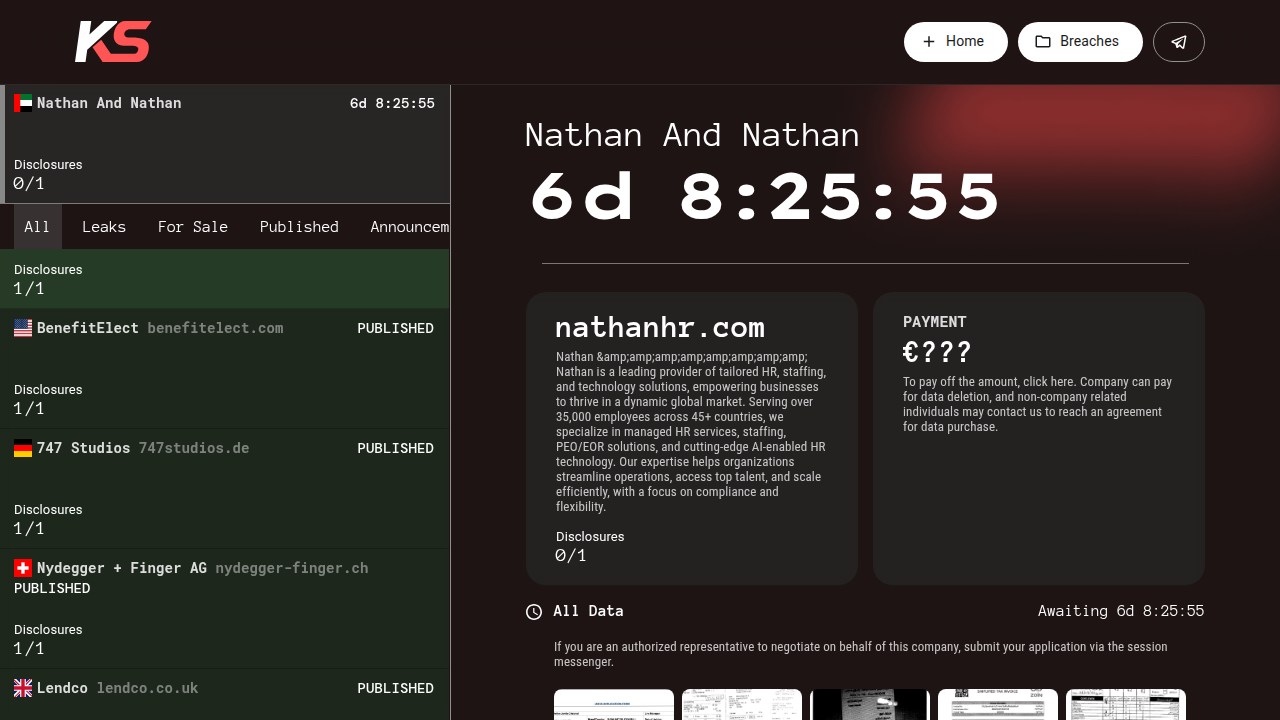Open the Telegram paper plane icon button
Viewport: 1280px width, 720px height.
pos(1179,42)
